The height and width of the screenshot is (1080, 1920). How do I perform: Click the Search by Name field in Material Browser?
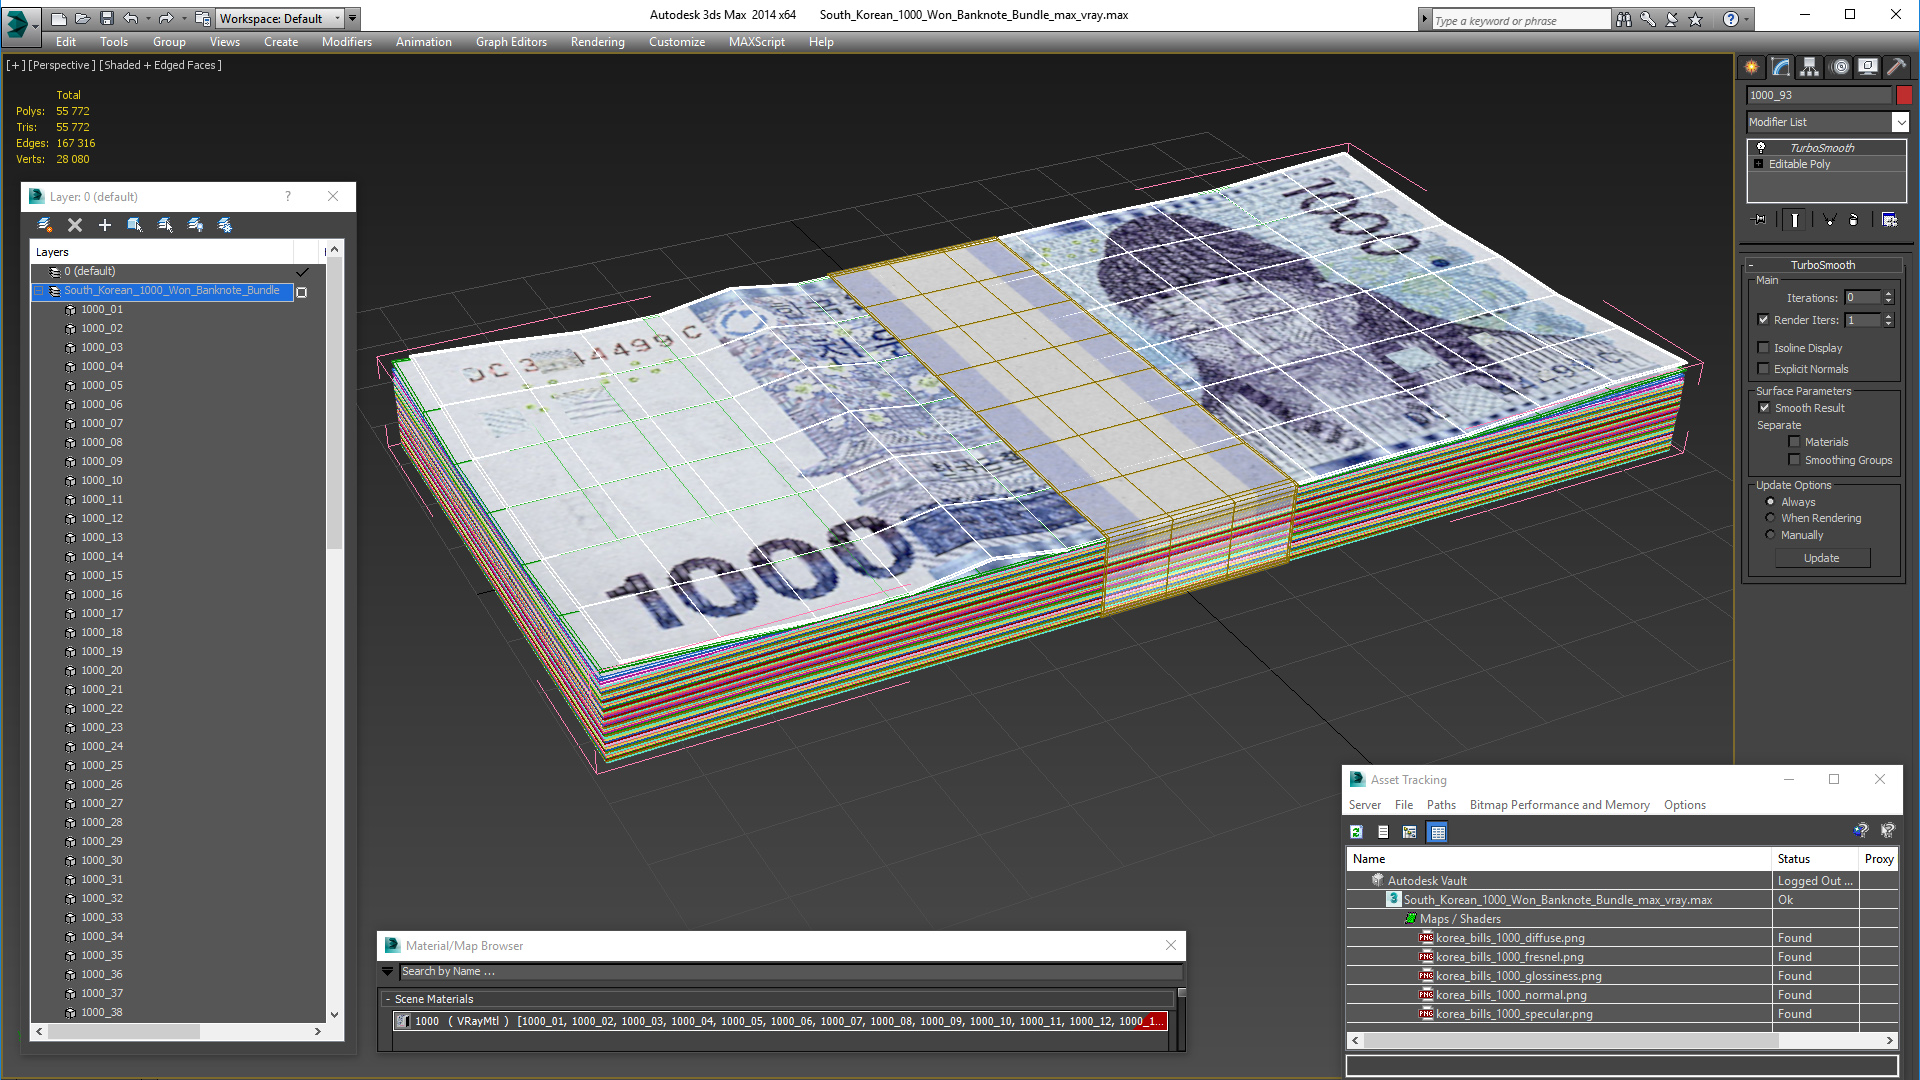(x=790, y=971)
